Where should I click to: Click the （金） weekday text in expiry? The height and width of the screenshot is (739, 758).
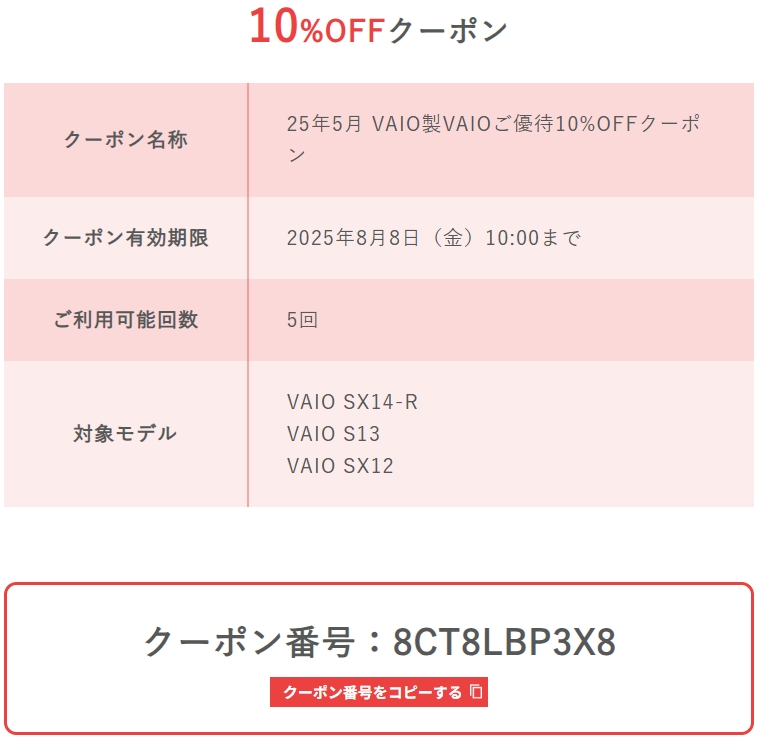pos(452,238)
